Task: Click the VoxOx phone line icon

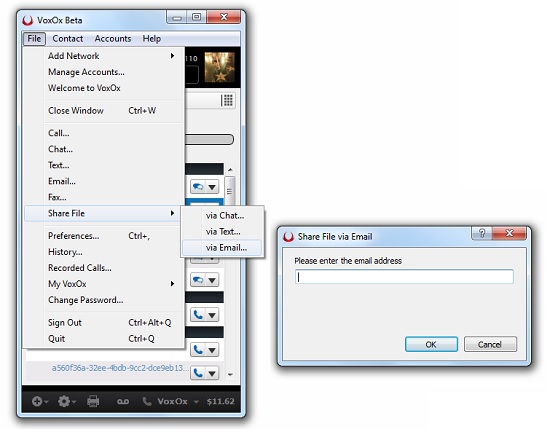Action: 147,401
